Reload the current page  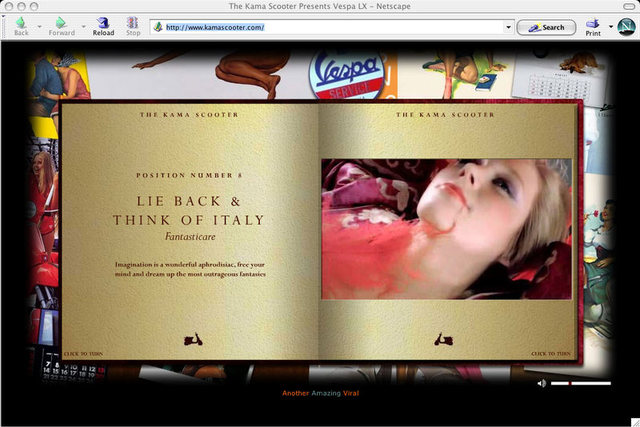[103, 27]
